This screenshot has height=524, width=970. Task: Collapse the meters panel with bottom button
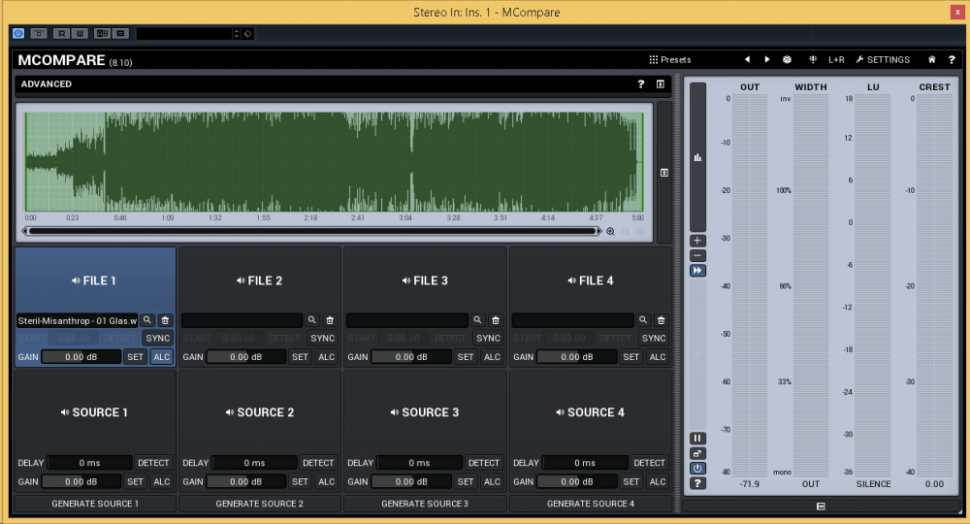tap(820, 506)
